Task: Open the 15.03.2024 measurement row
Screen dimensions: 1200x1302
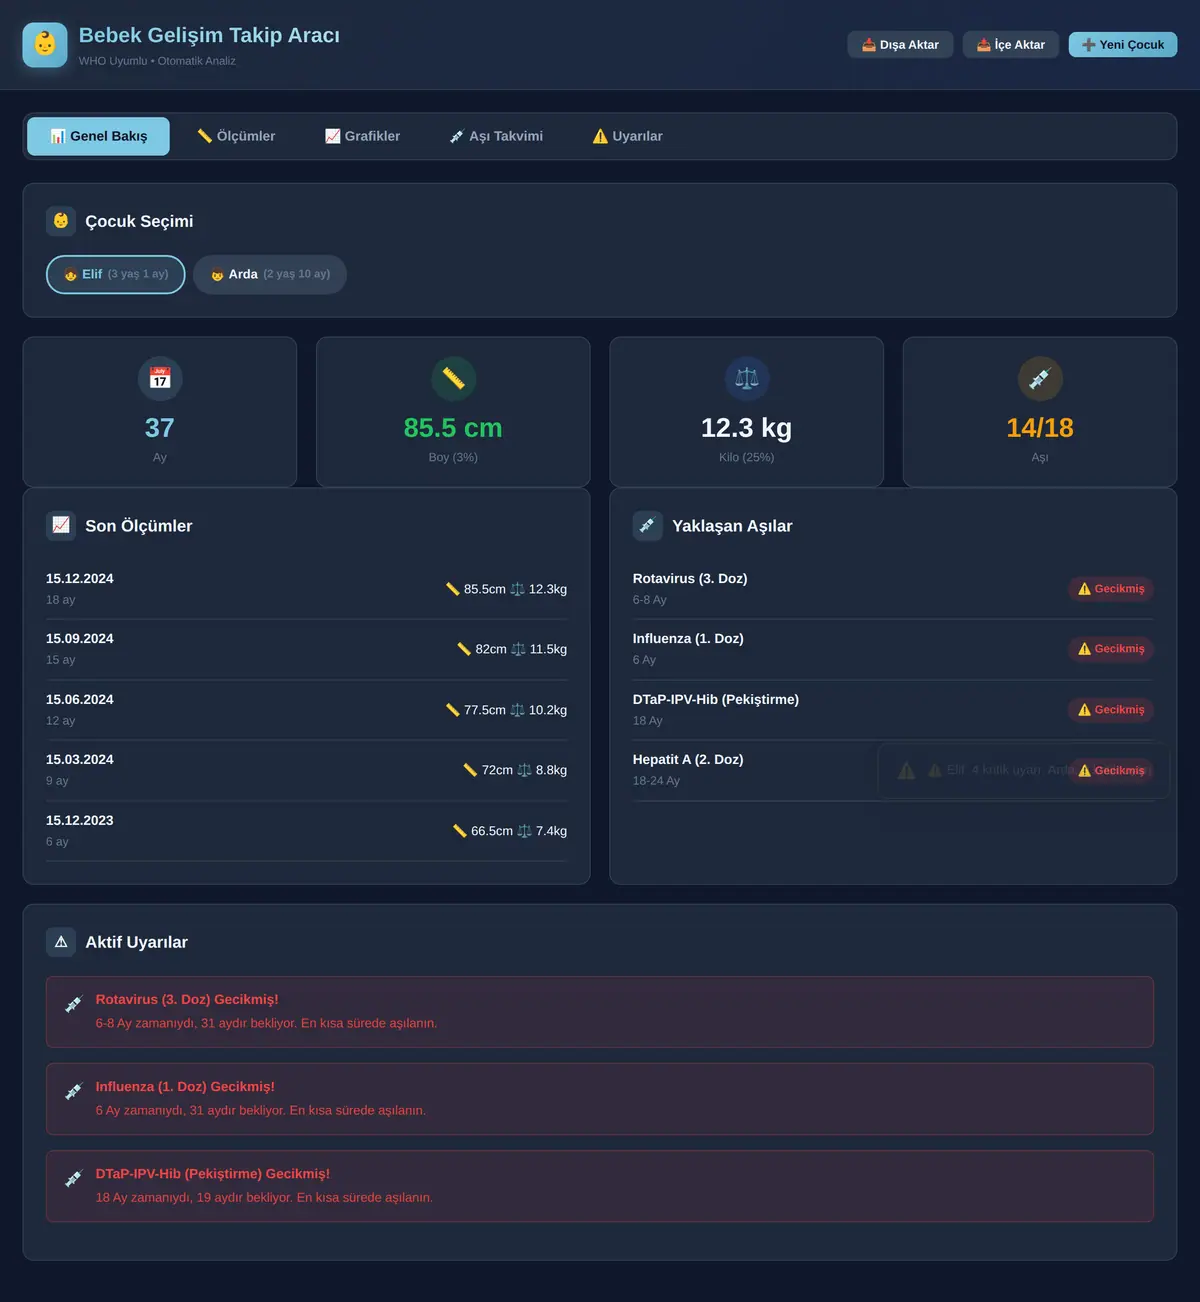Action: 306,770
